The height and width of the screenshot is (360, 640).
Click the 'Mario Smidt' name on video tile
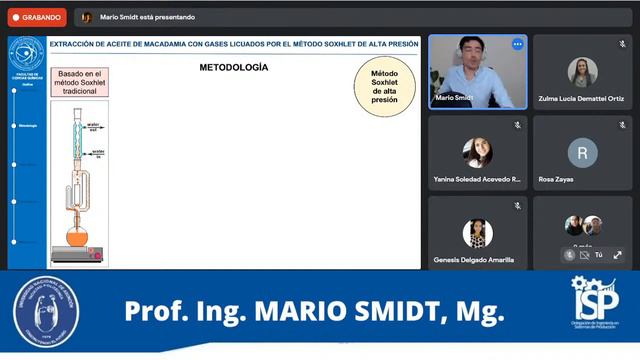click(x=454, y=98)
